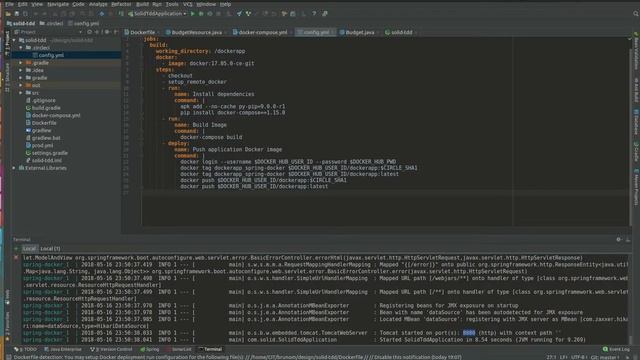
Task: Expand the .gradle folder
Action: pos(21,63)
